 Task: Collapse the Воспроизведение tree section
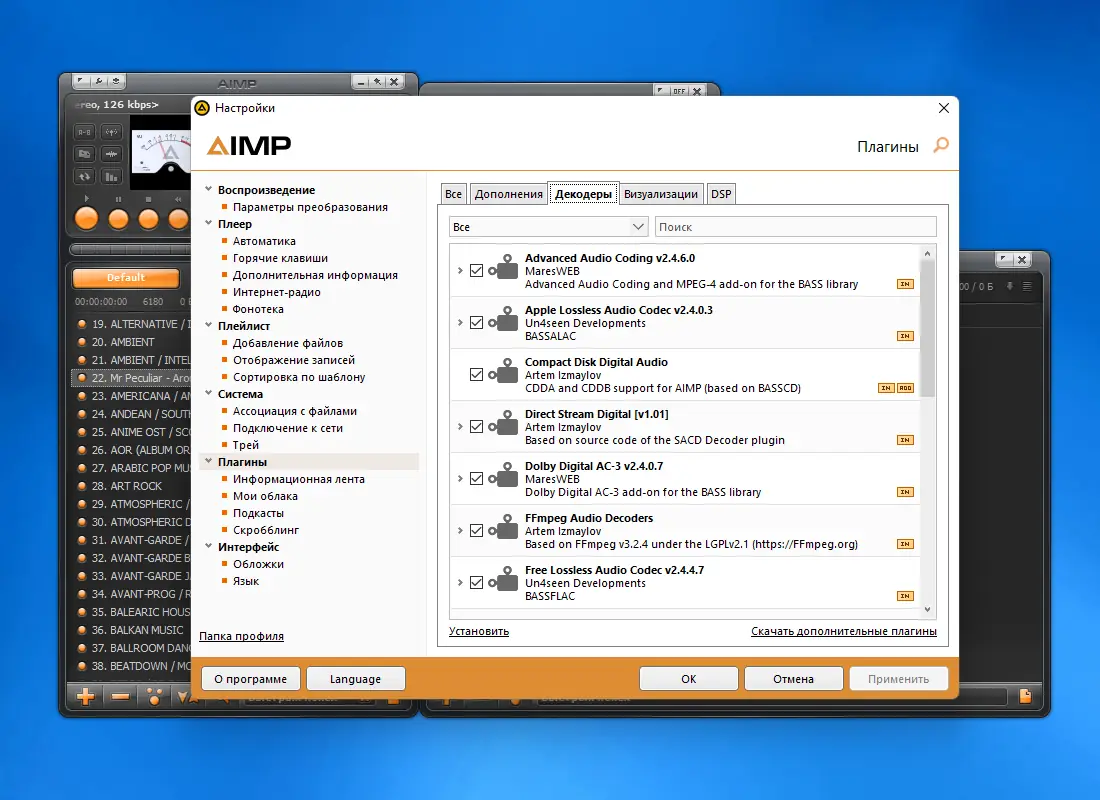208,189
